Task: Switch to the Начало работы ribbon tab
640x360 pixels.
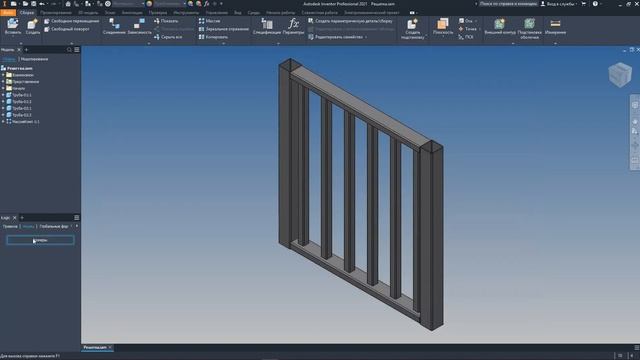Action: (280, 13)
